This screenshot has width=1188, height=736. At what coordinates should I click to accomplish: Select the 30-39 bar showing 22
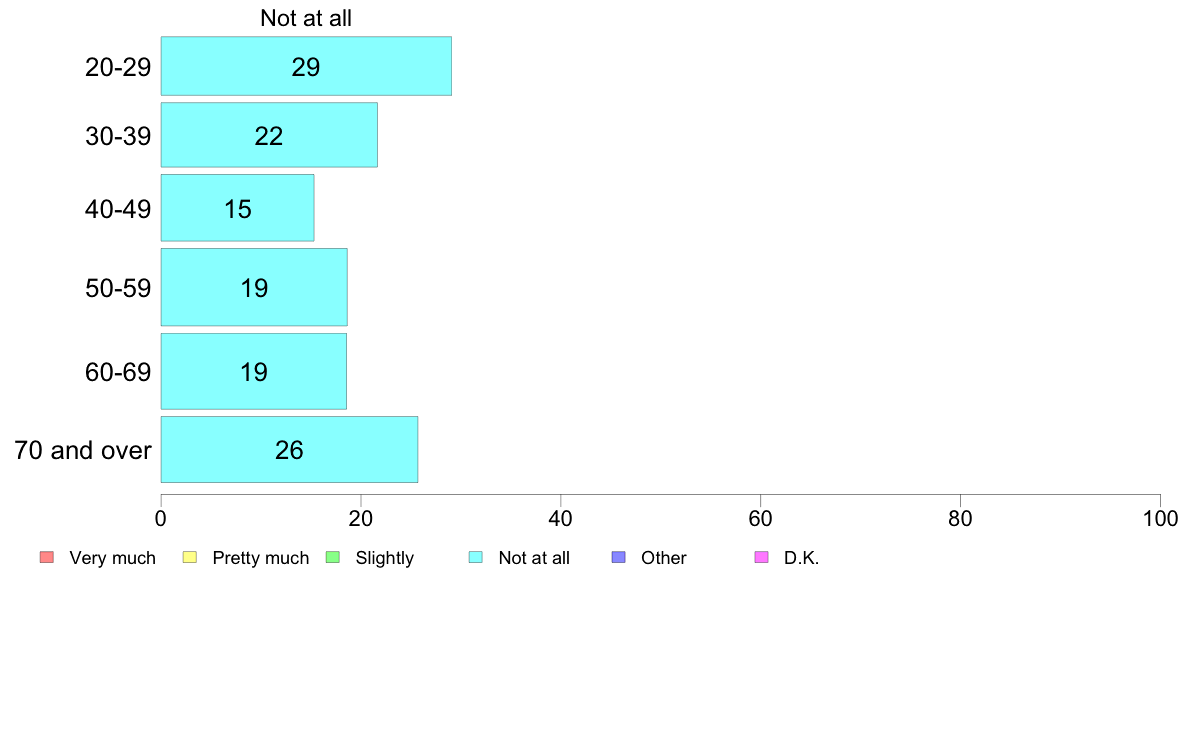pos(269,135)
